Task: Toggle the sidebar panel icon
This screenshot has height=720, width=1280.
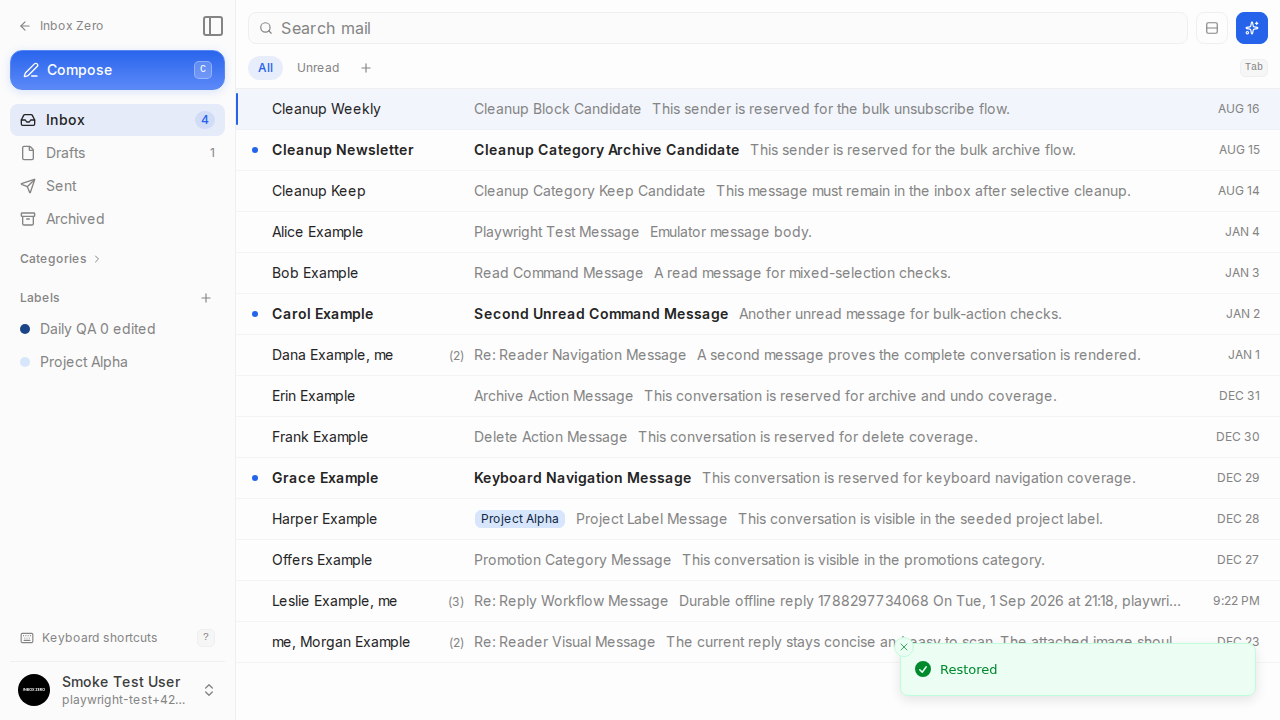Action: 212,26
